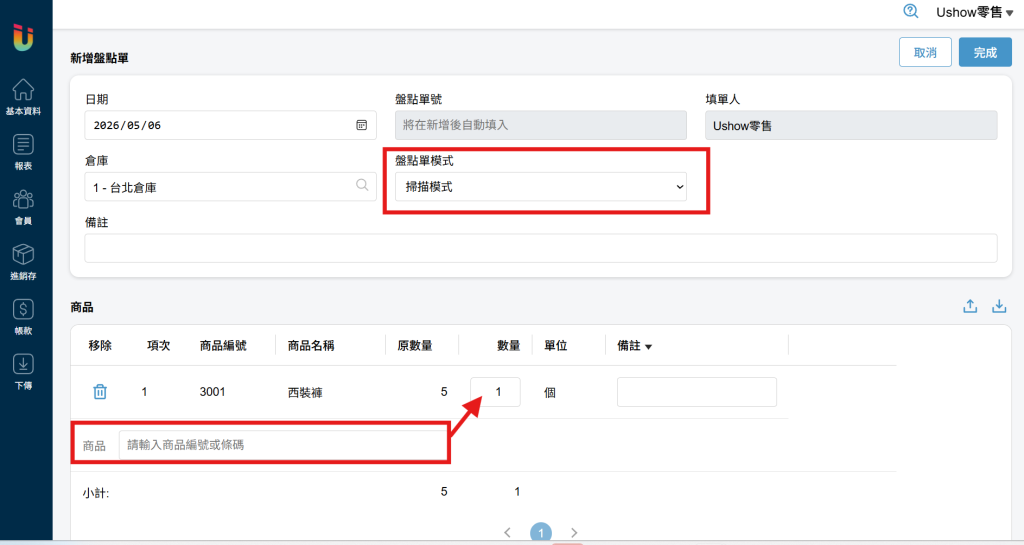Search warehouses with the magnifier icon

(x=362, y=185)
